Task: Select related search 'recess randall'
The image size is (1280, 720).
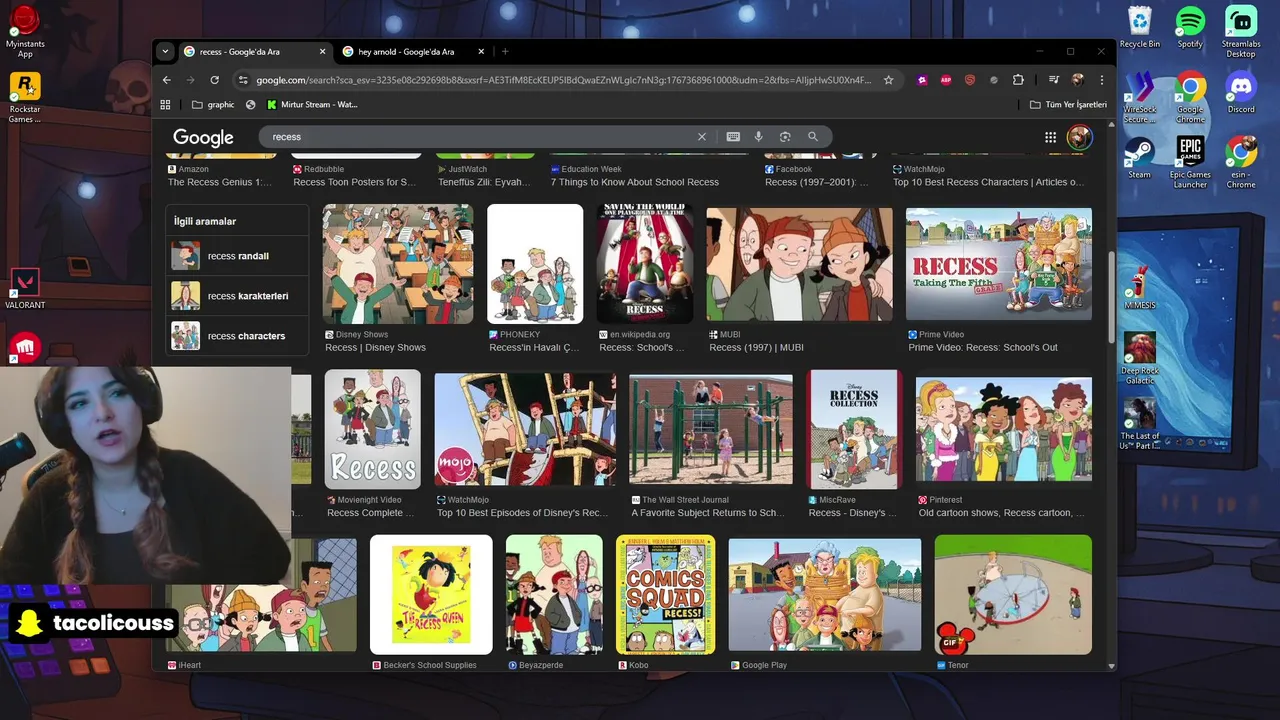Action: tap(237, 256)
